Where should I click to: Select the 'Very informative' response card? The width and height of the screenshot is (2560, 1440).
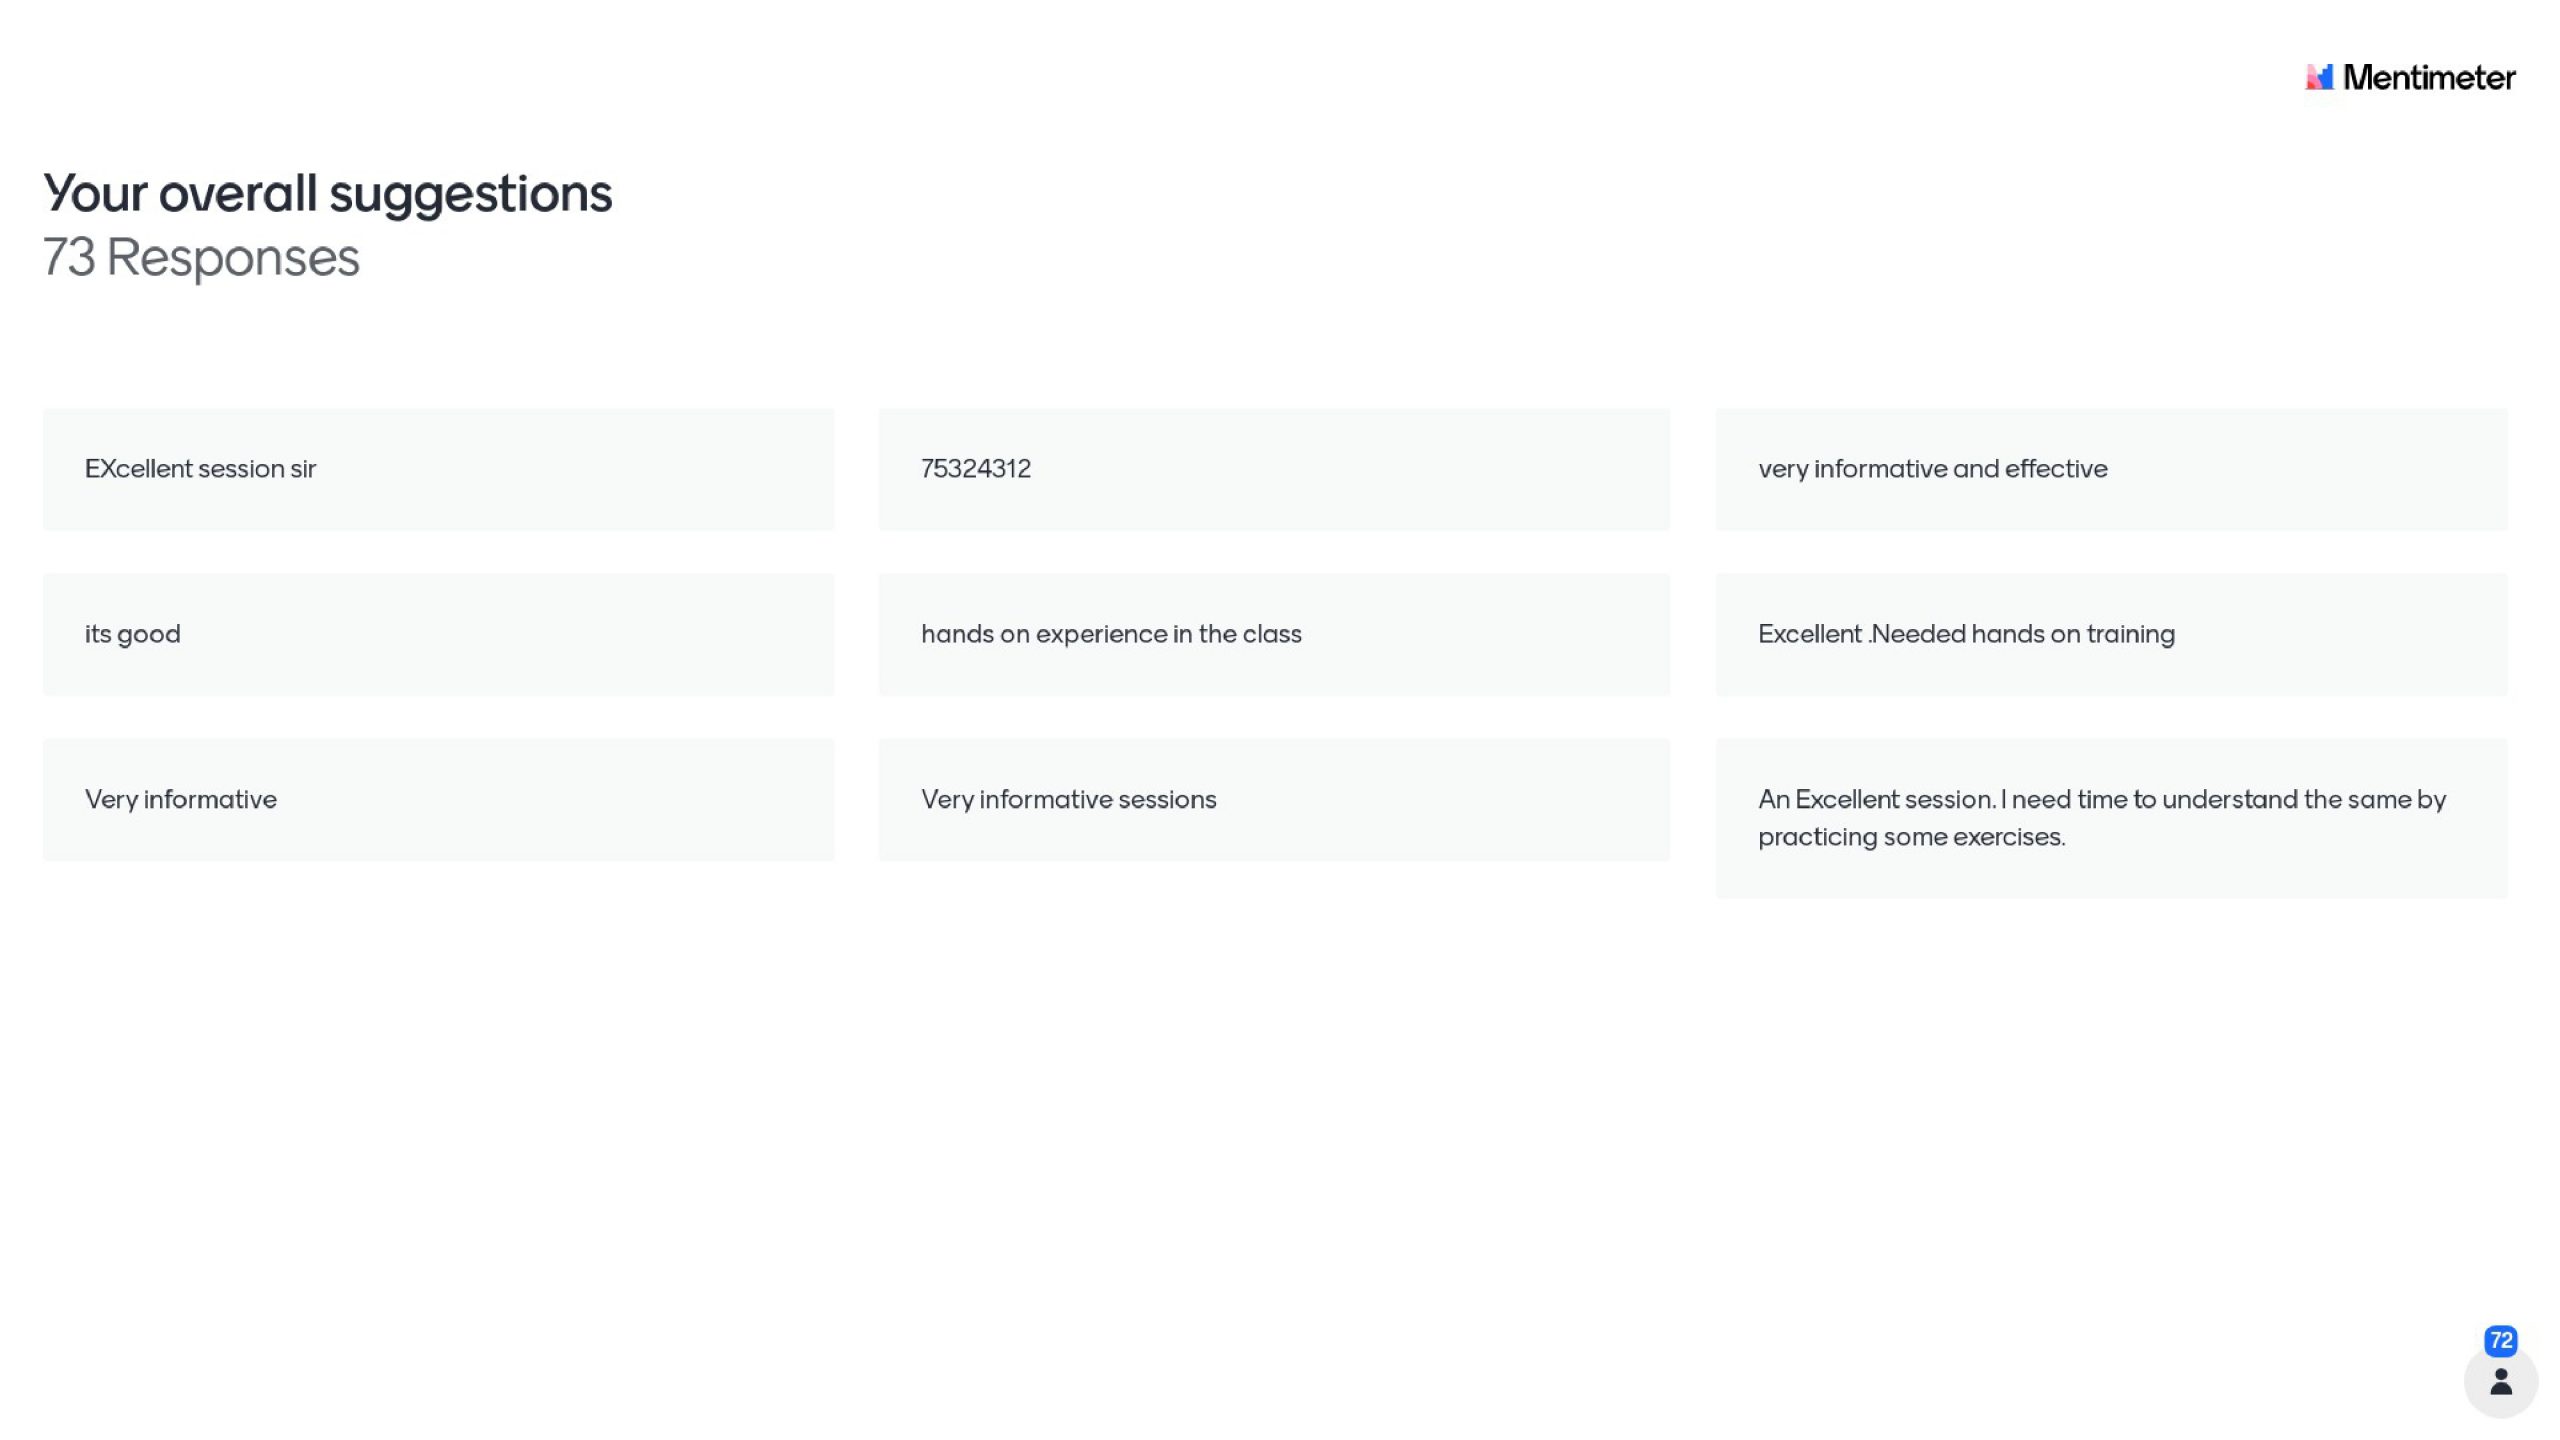tap(438, 799)
